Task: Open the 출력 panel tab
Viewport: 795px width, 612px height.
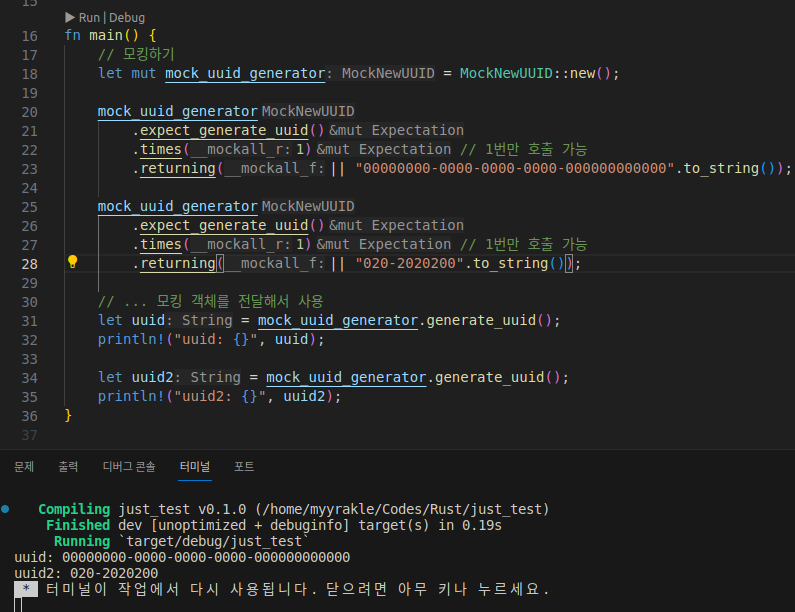Action: pyautogui.click(x=68, y=466)
